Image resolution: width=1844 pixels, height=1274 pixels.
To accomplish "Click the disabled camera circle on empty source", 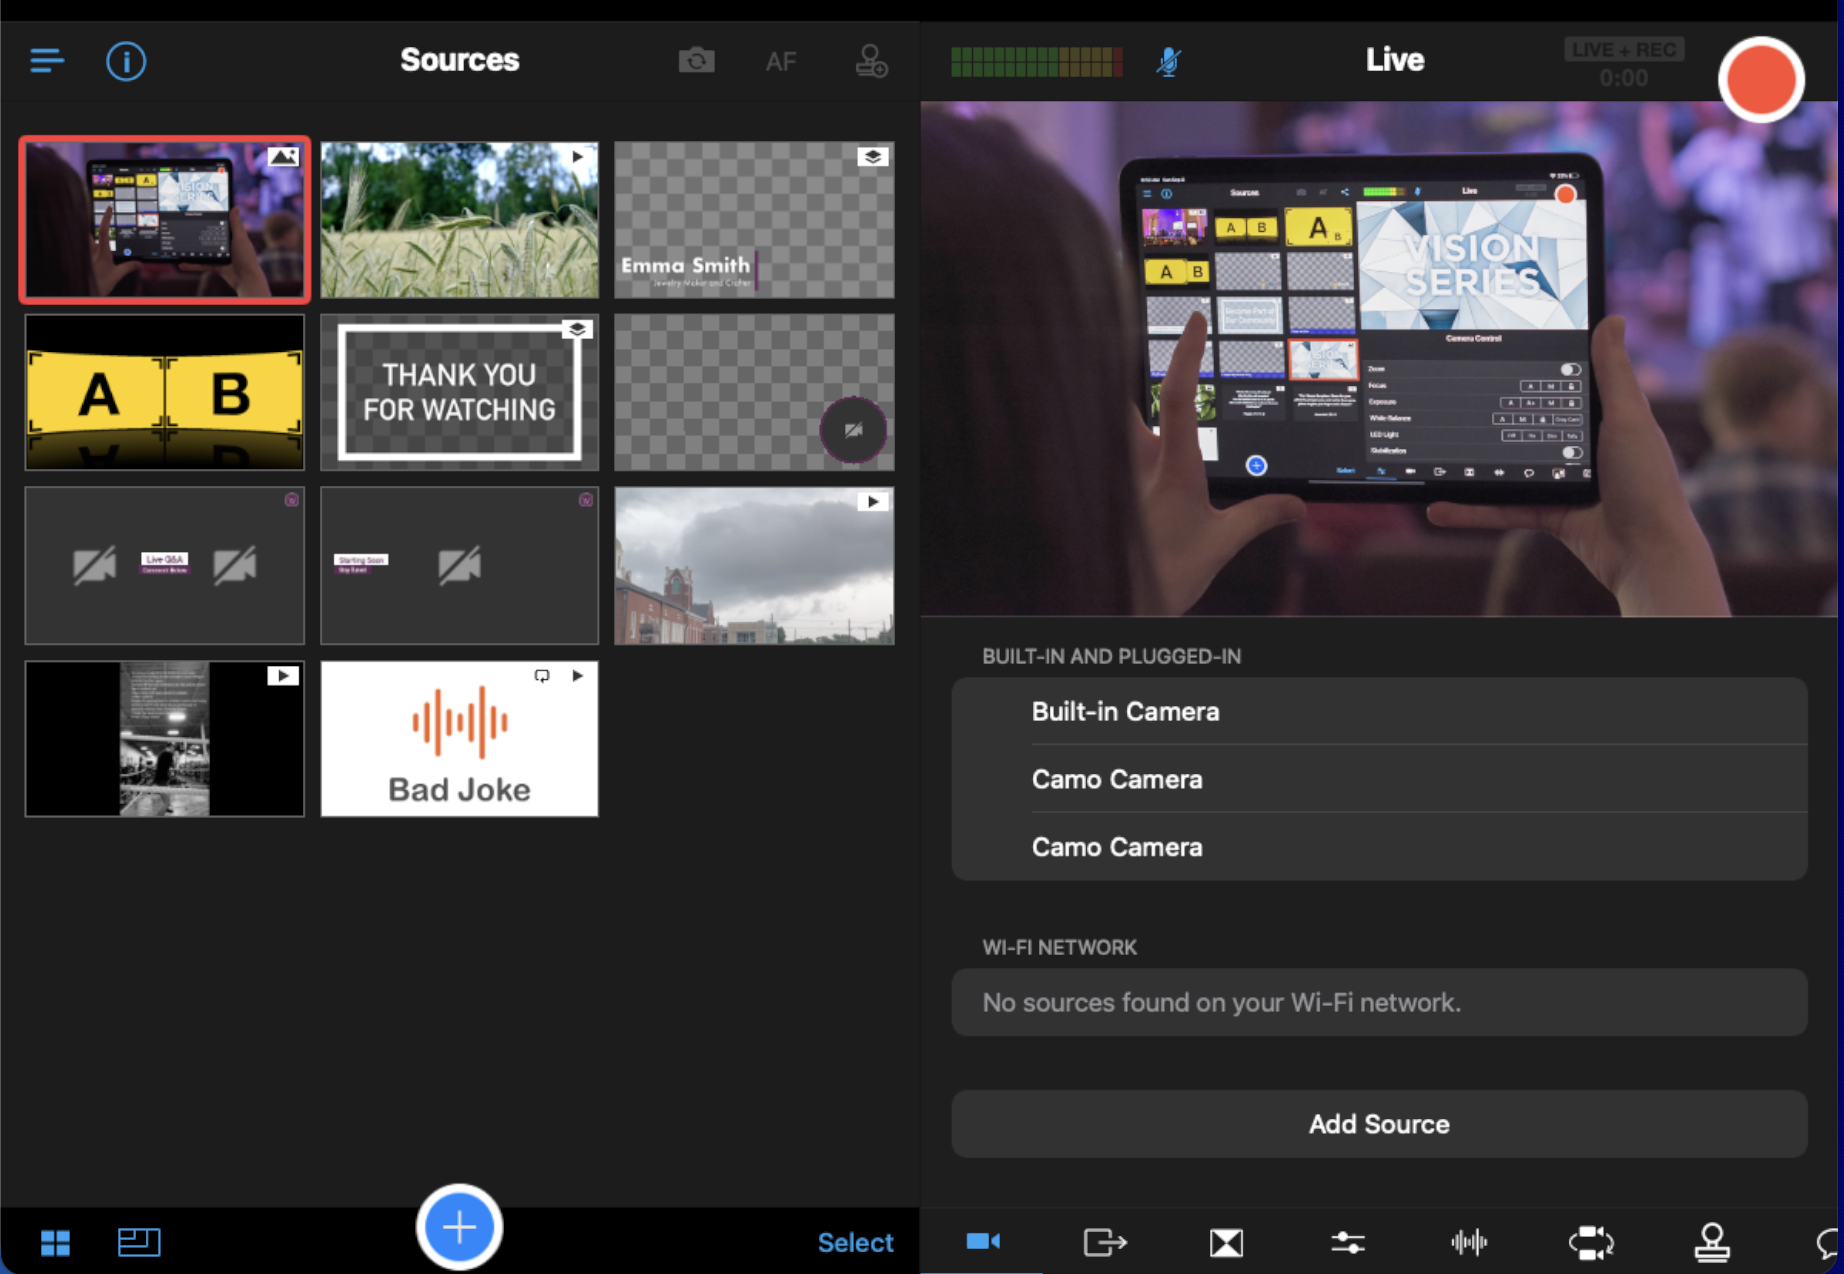I will (x=853, y=430).
